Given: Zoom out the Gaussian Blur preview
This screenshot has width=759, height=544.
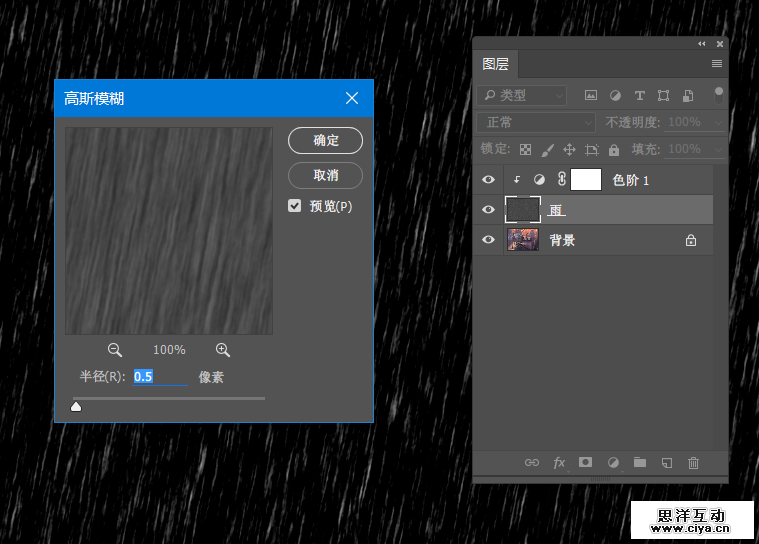Looking at the screenshot, I should 115,350.
